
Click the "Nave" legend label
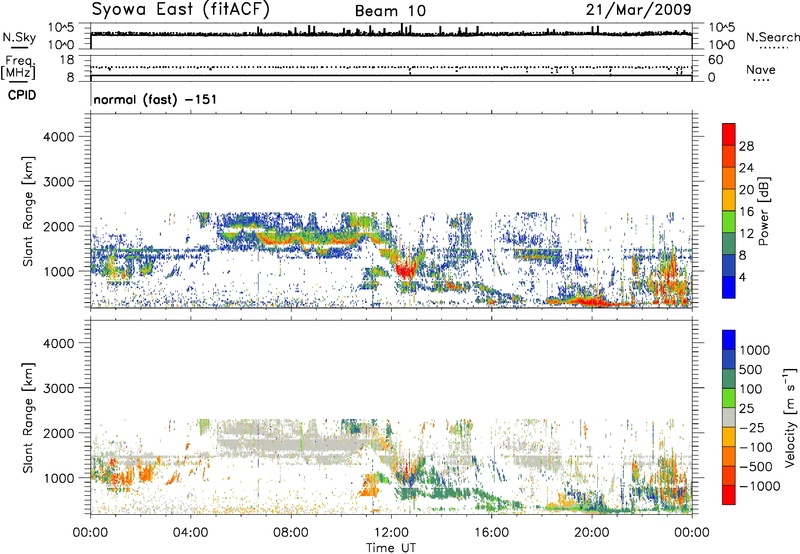[x=760, y=69]
